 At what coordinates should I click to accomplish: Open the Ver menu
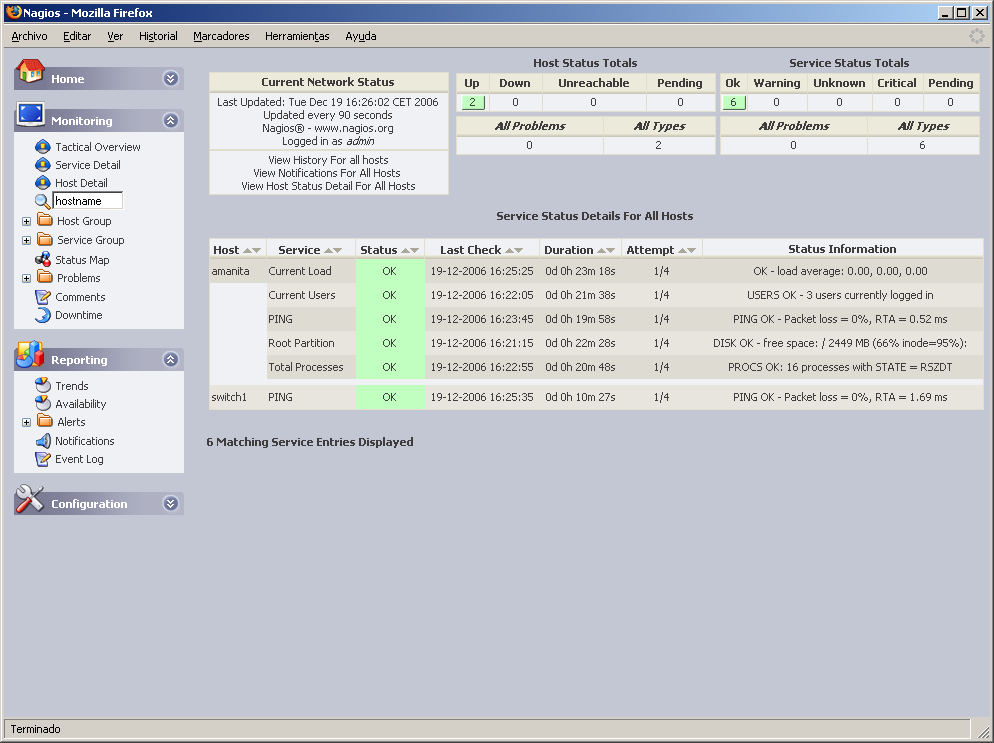pyautogui.click(x=115, y=36)
